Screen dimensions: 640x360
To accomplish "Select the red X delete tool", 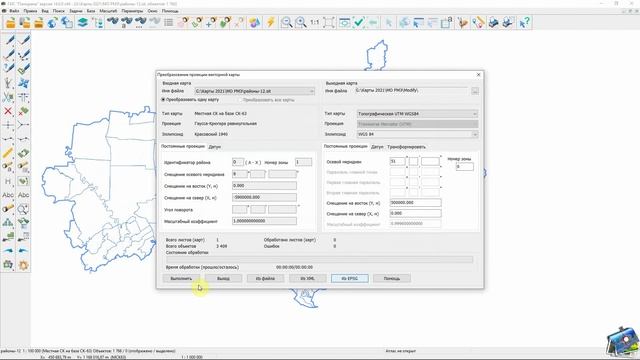I will click(x=8, y=111).
